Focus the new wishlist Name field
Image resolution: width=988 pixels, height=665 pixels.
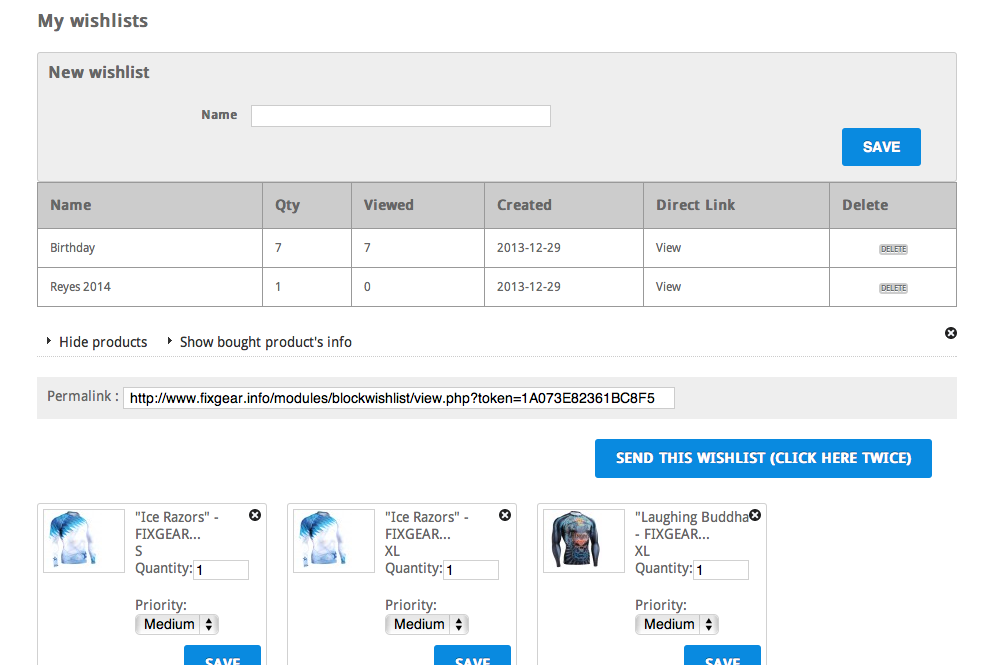click(x=400, y=116)
